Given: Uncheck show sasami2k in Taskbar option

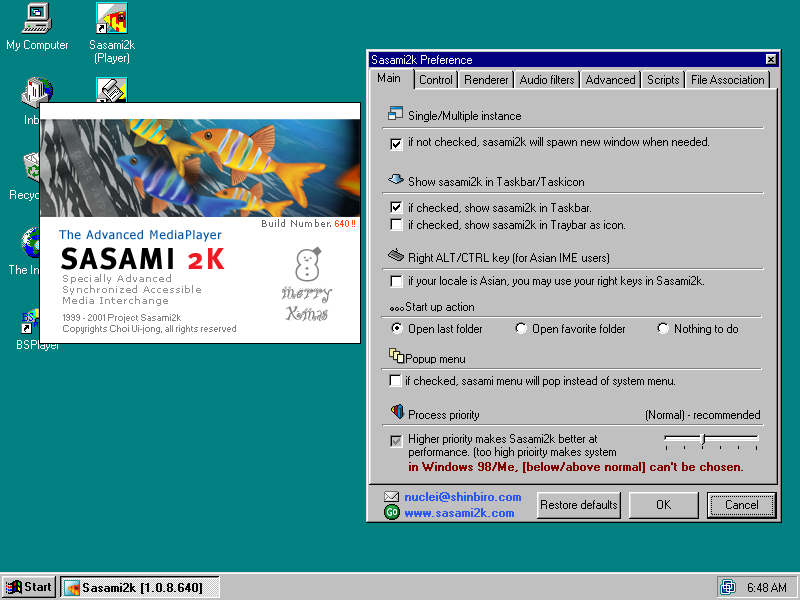Looking at the screenshot, I should pos(397,208).
